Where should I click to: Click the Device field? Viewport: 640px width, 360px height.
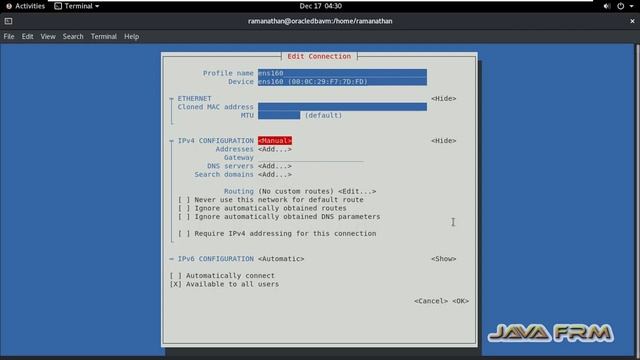click(342, 82)
